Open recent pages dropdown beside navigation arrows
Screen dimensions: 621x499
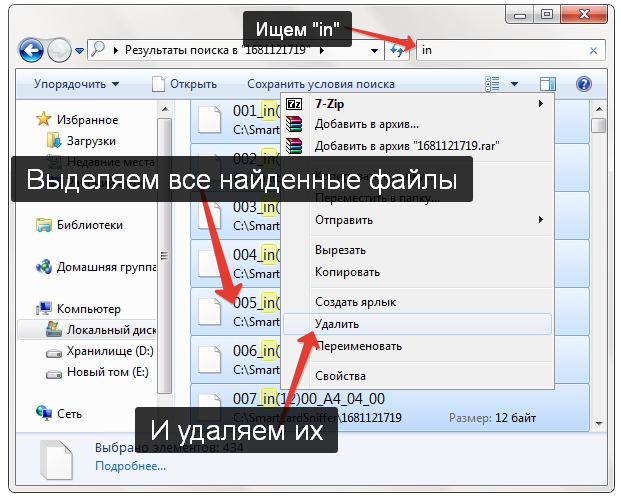coord(80,51)
